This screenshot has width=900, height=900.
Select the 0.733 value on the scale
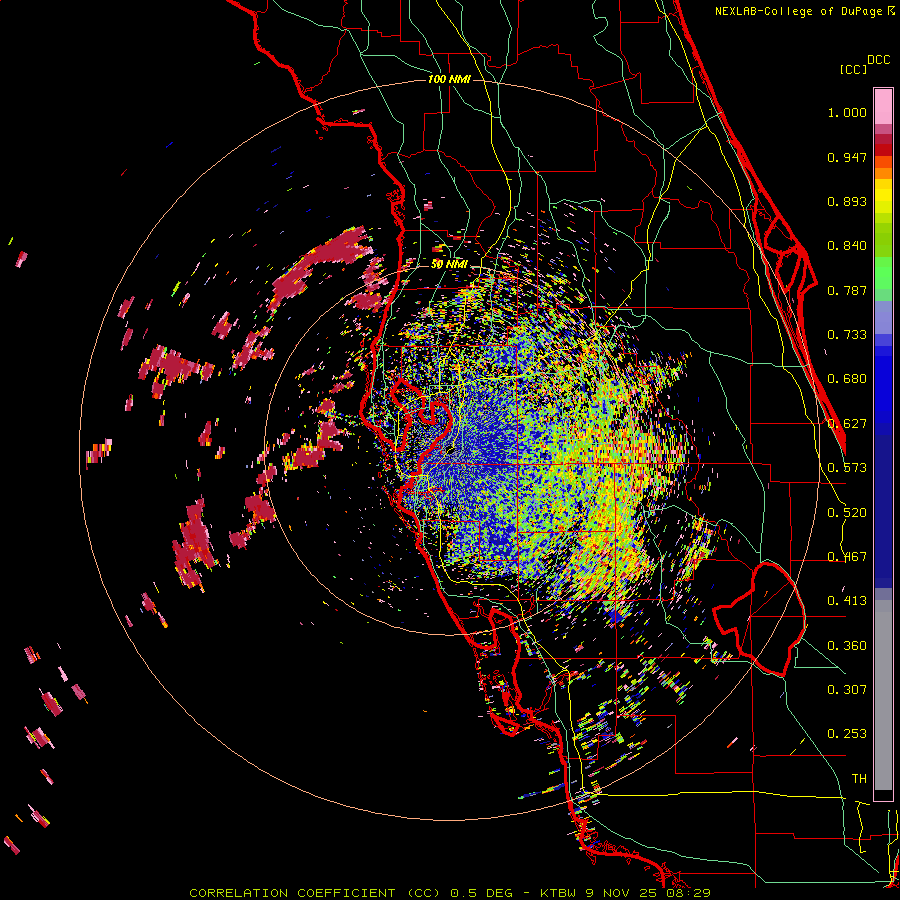point(847,335)
